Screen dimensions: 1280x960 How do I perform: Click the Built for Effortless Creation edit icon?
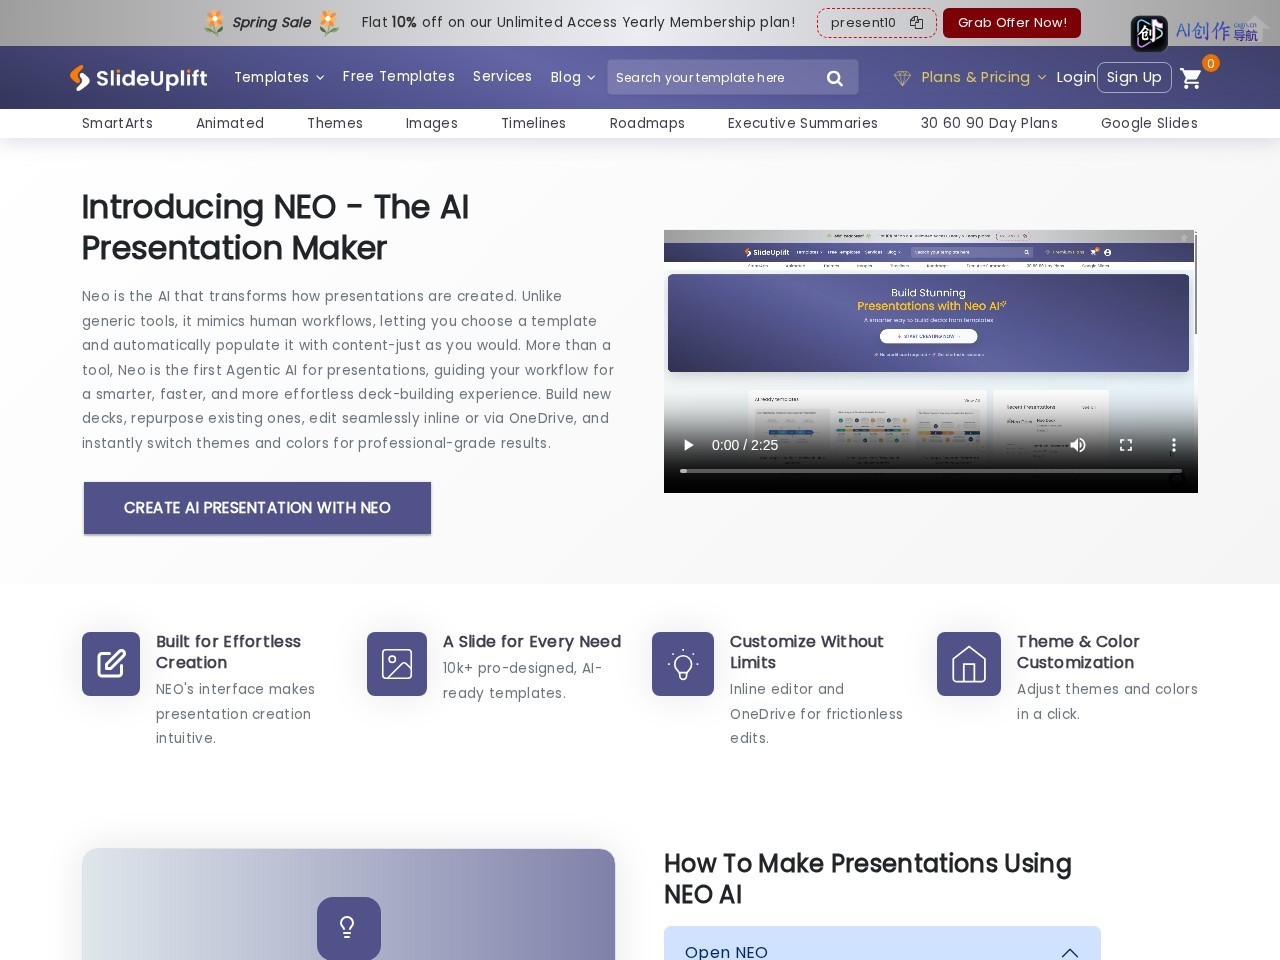tap(111, 663)
